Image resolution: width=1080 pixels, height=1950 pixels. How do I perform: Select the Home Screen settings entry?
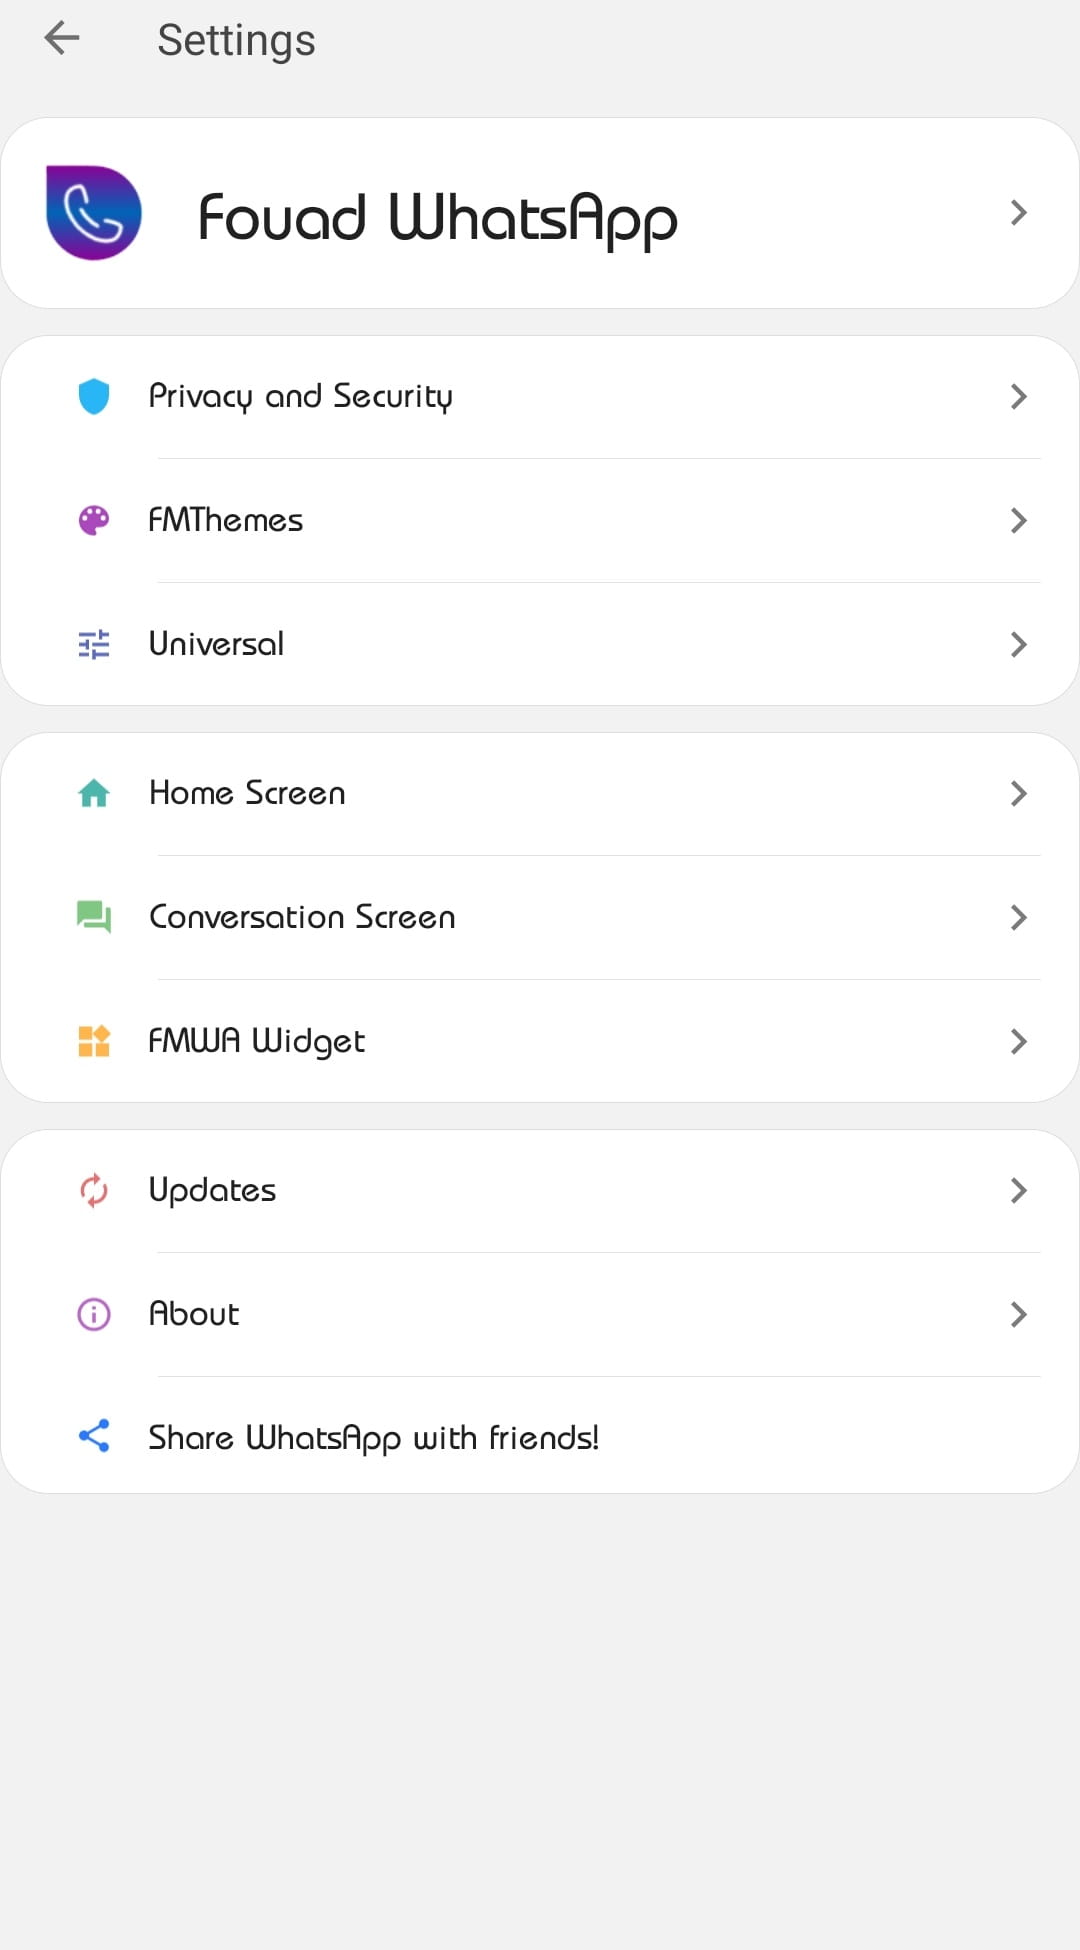pos(247,793)
